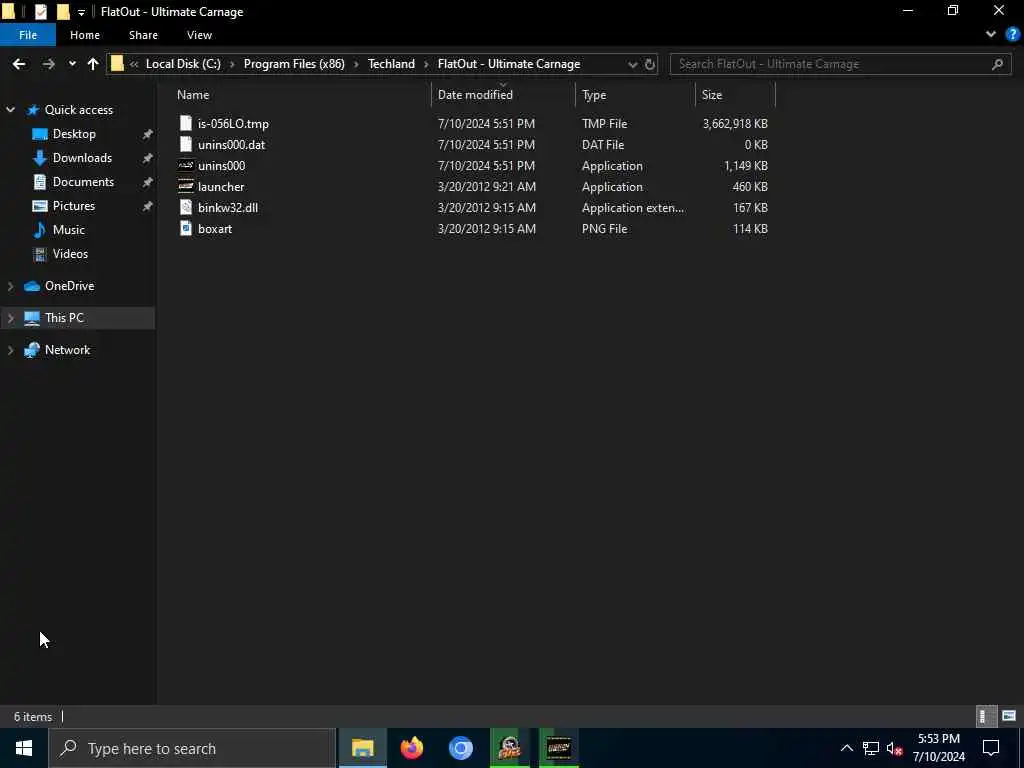Viewport: 1024px width, 768px height.
Task: Click the file name binkw32.dll
Action: pyautogui.click(x=228, y=208)
